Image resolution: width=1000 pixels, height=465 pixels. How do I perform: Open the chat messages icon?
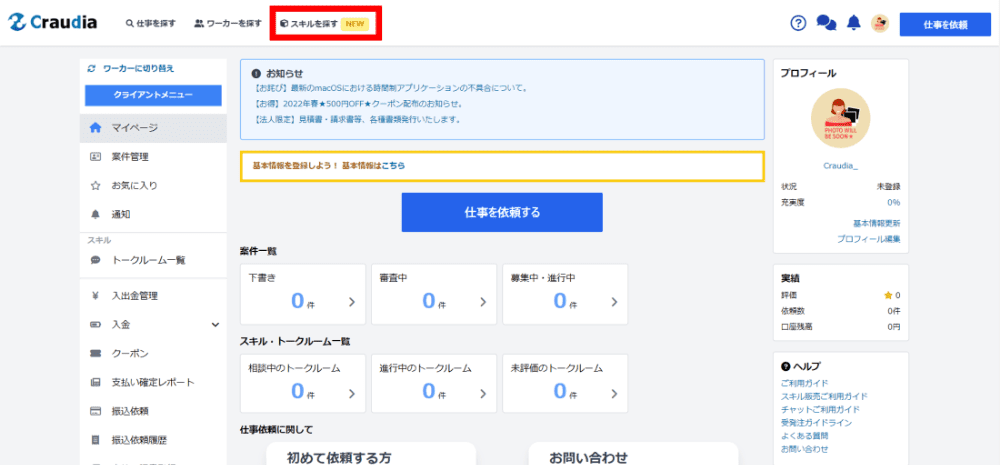click(826, 23)
